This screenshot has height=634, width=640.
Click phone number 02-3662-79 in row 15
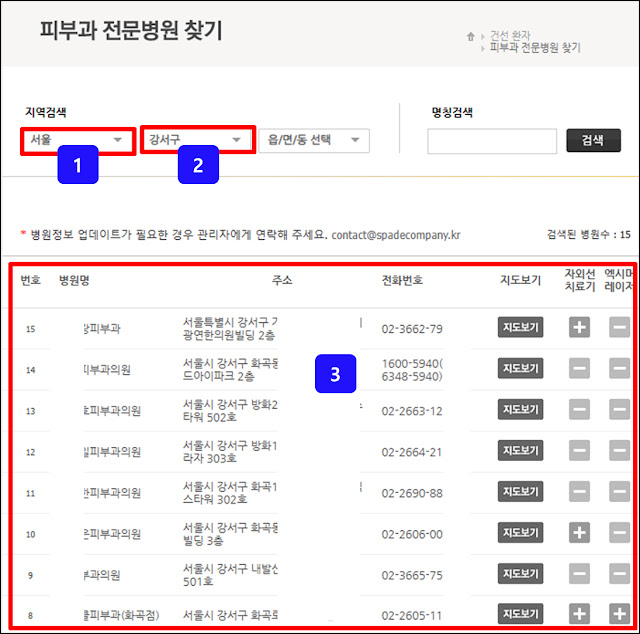412,329
